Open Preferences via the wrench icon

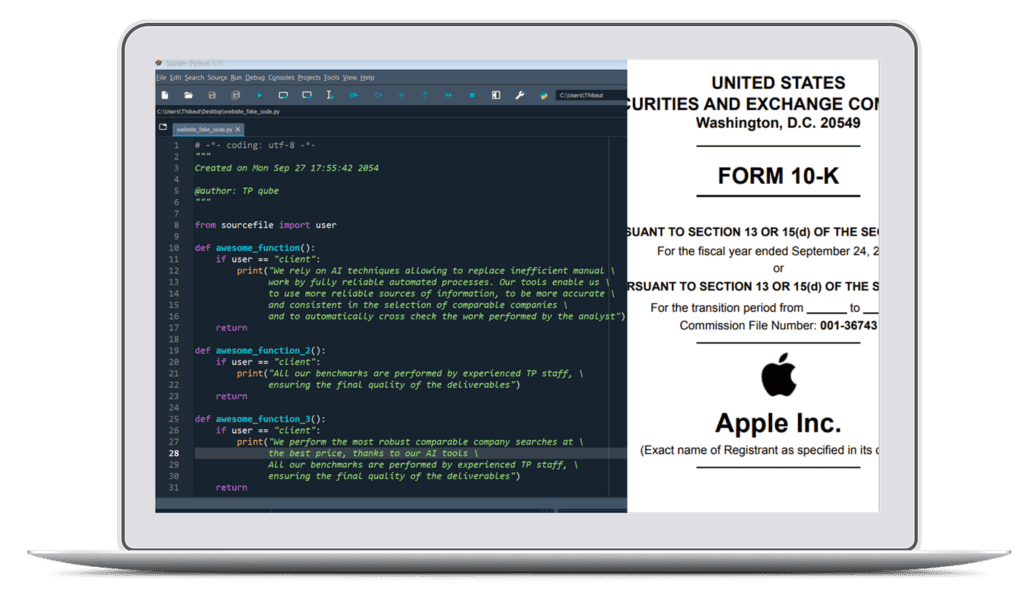519,95
